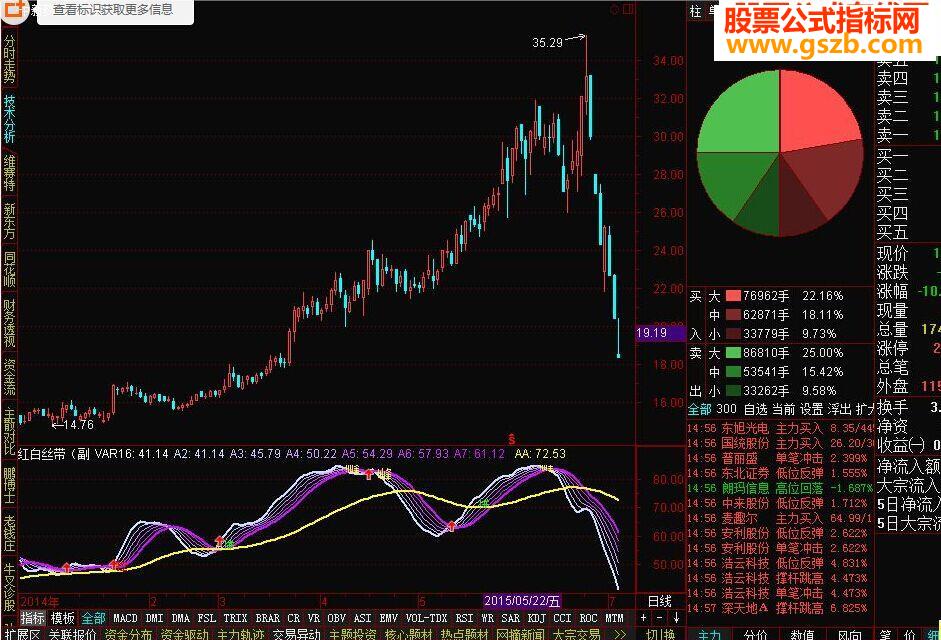
Task: Select the 分价 tab in right panel
Action: click(756, 634)
